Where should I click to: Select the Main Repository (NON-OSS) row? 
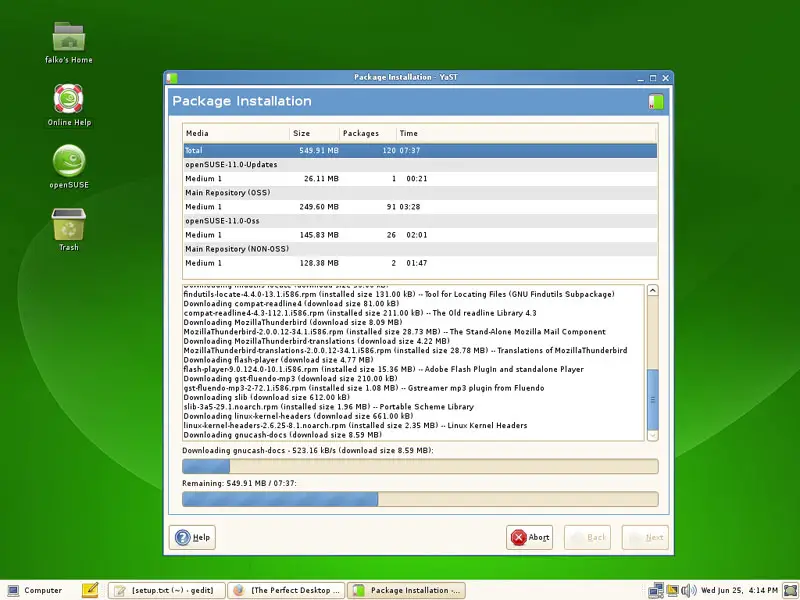[420, 249]
